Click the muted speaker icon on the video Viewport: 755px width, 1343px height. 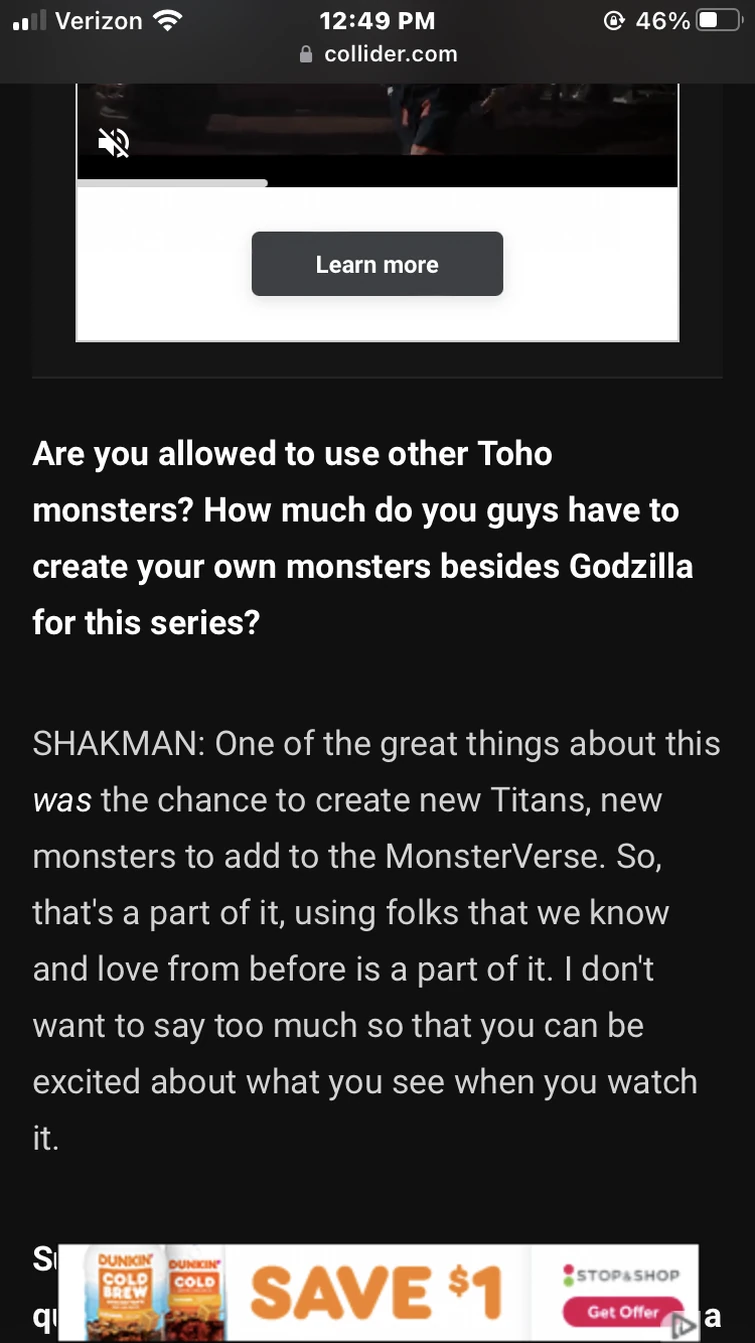pos(114,142)
